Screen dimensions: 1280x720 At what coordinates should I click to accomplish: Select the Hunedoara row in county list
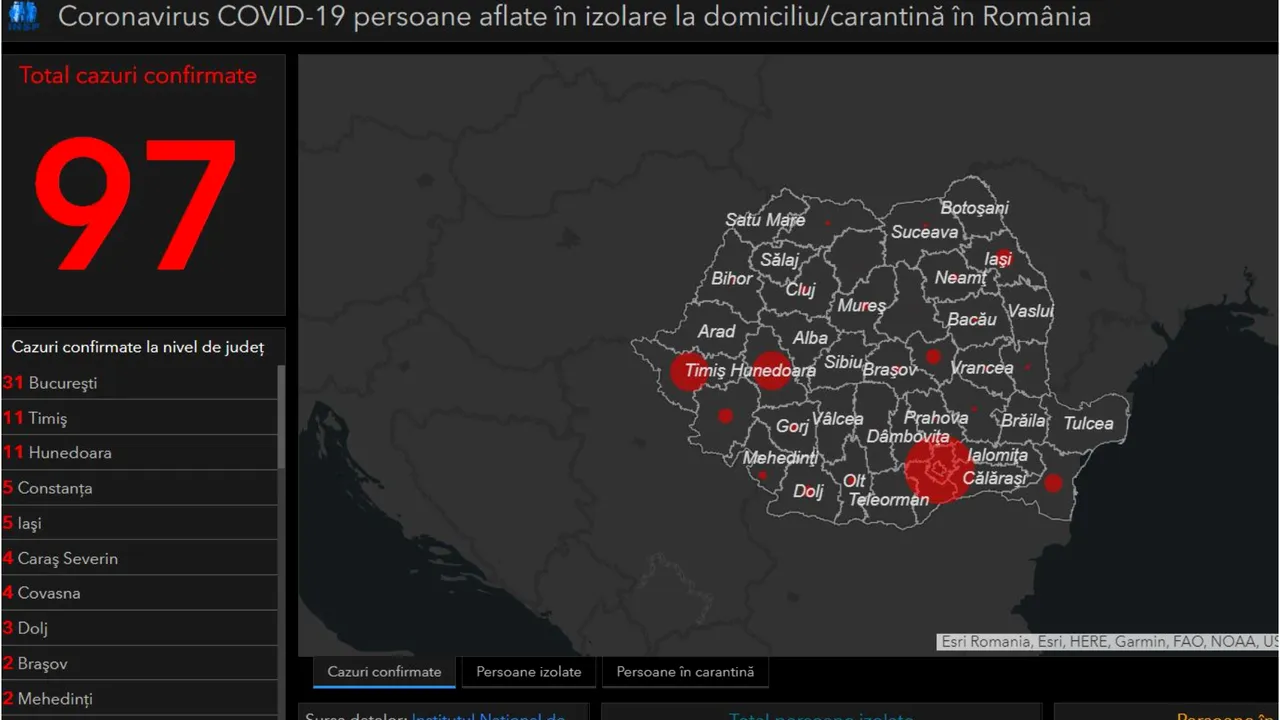tap(140, 453)
